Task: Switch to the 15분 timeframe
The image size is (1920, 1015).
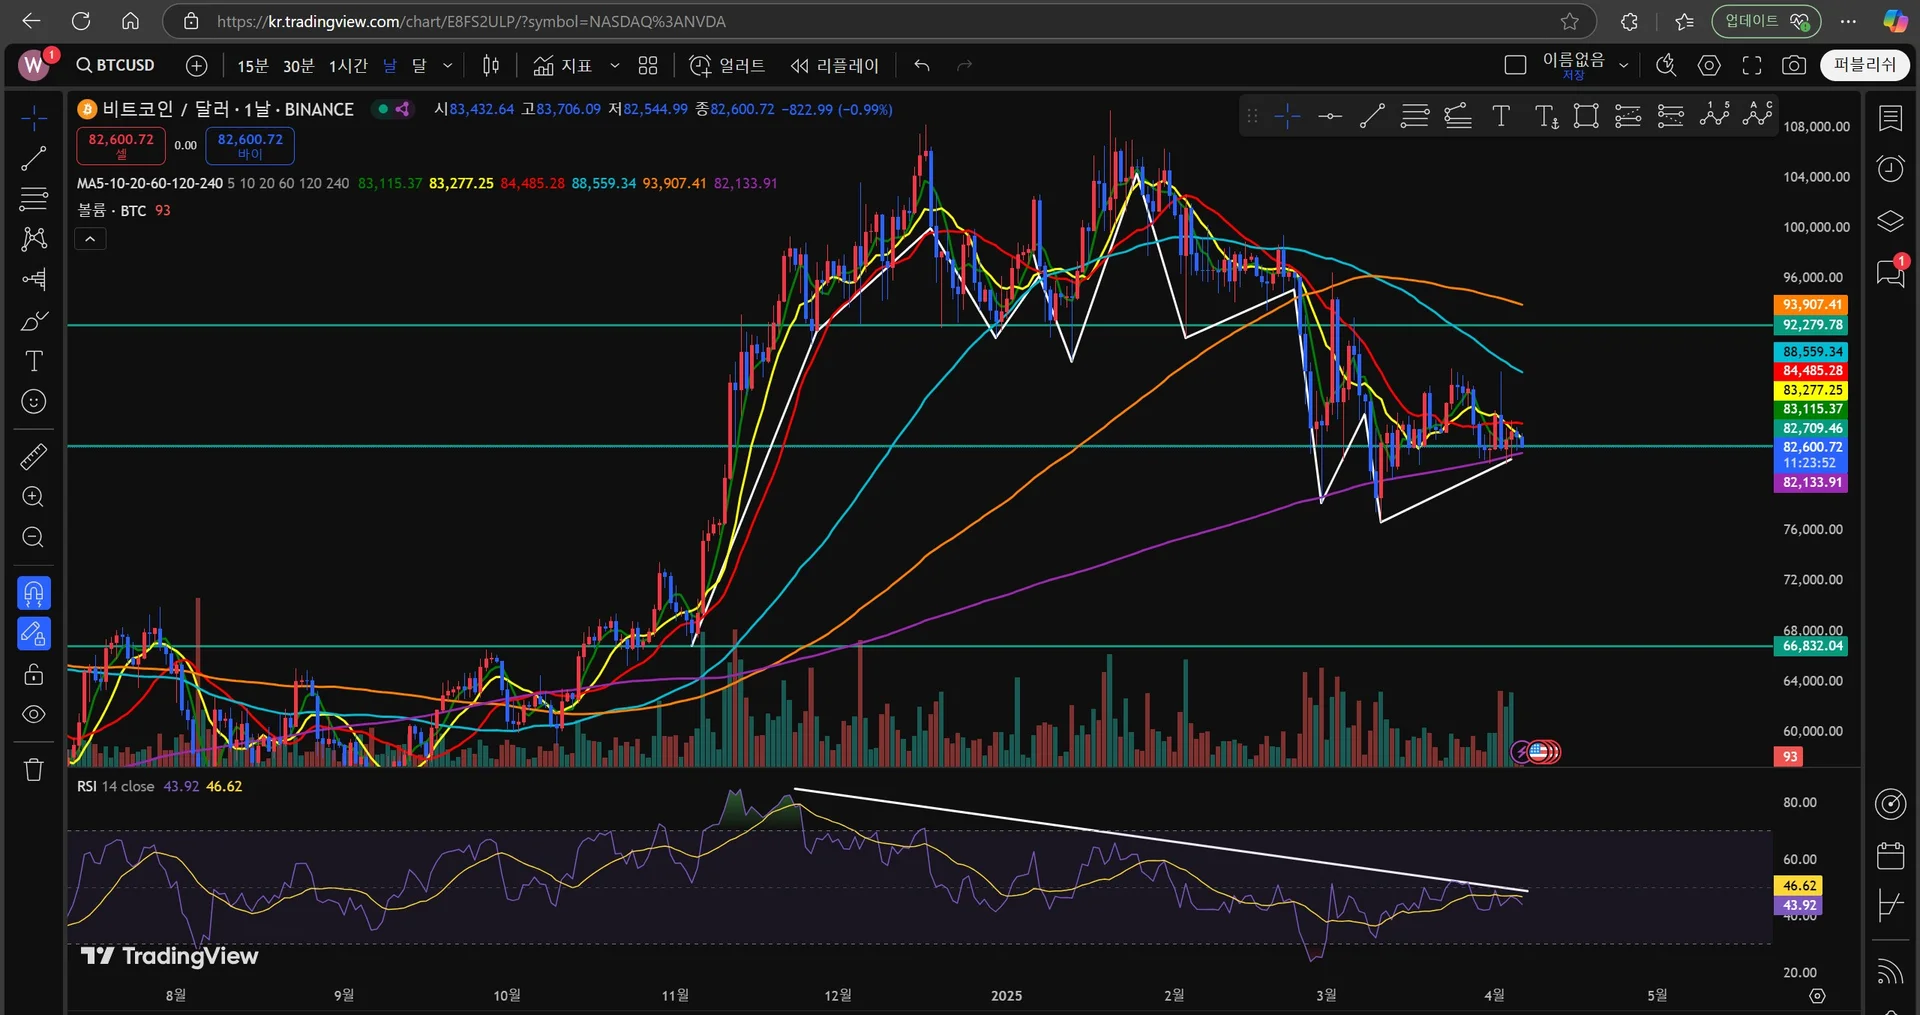Action: point(252,66)
